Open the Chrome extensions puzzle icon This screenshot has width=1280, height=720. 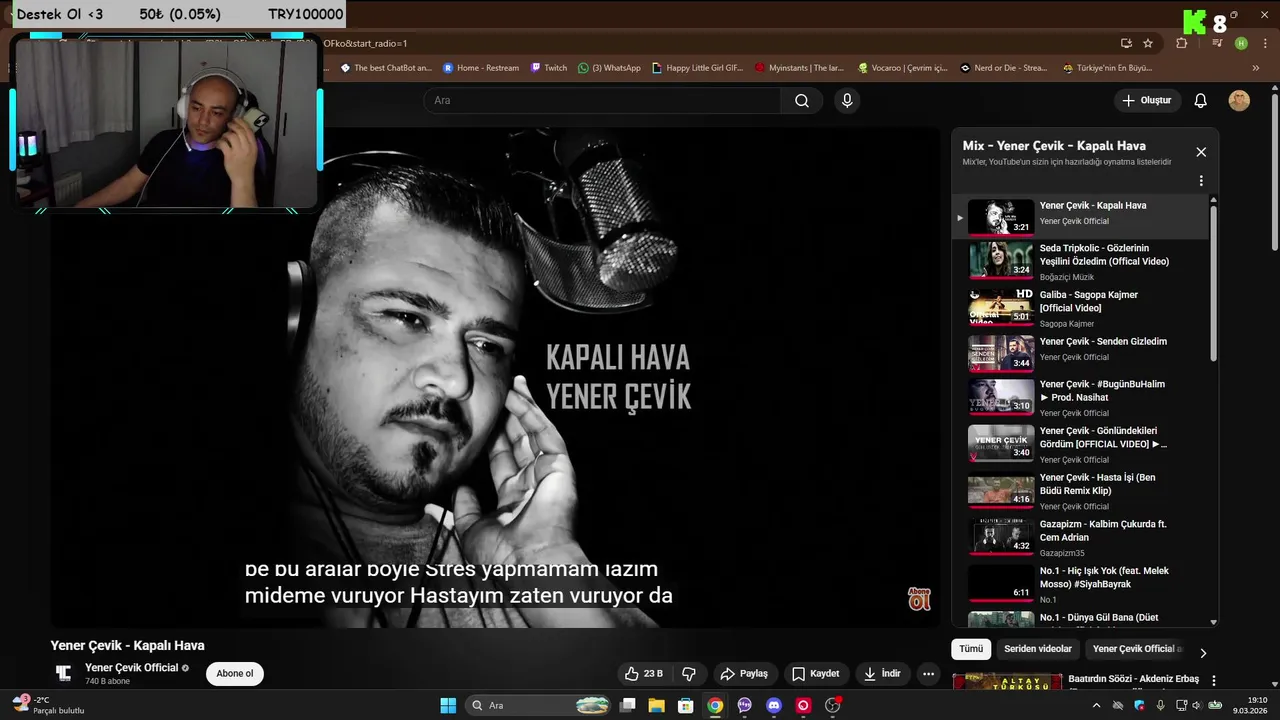click(x=1182, y=43)
